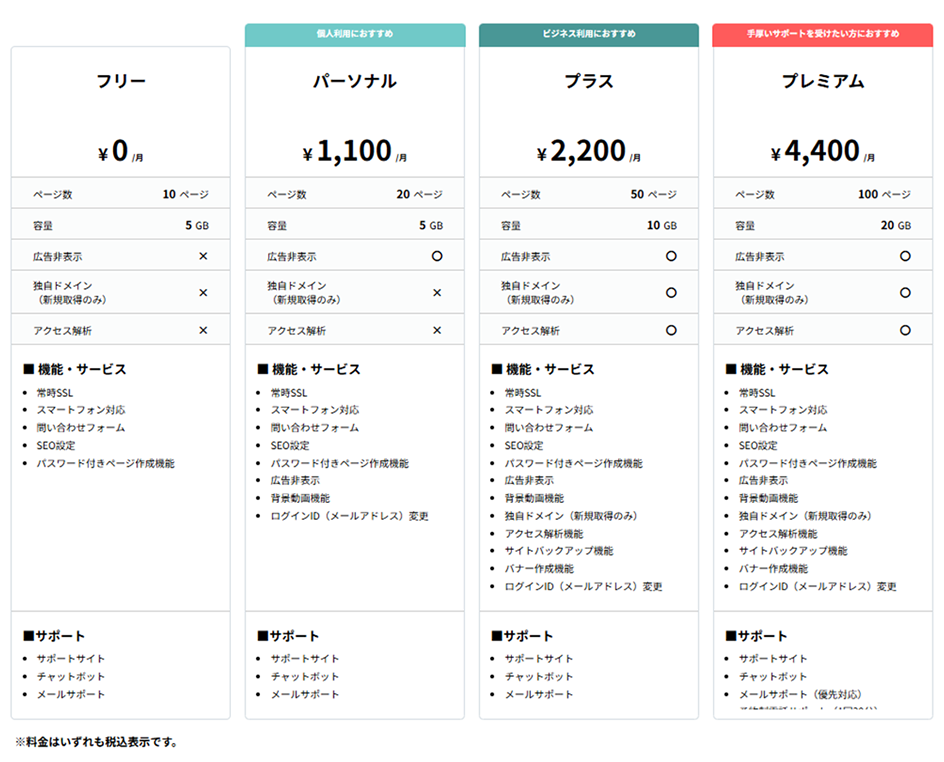Image resolution: width=944 pixels, height=762 pixels.
Task: Click the ¥0/月 price
Action: 121,150
